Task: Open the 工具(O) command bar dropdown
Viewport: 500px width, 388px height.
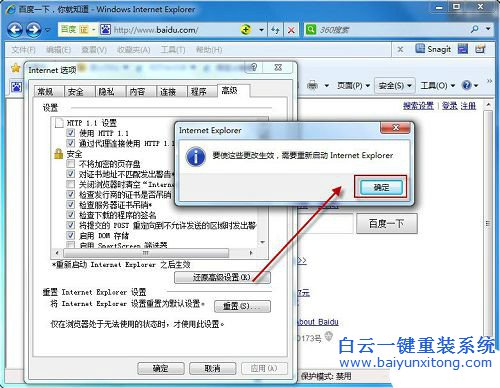Action: (x=437, y=86)
